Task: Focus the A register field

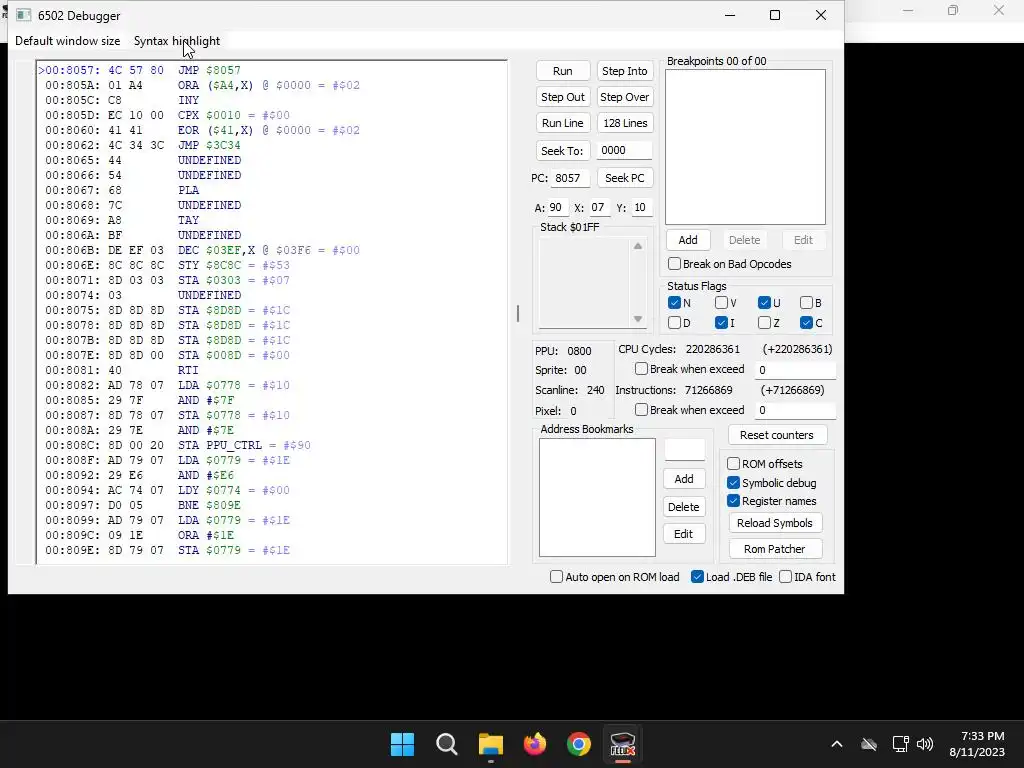Action: point(557,207)
